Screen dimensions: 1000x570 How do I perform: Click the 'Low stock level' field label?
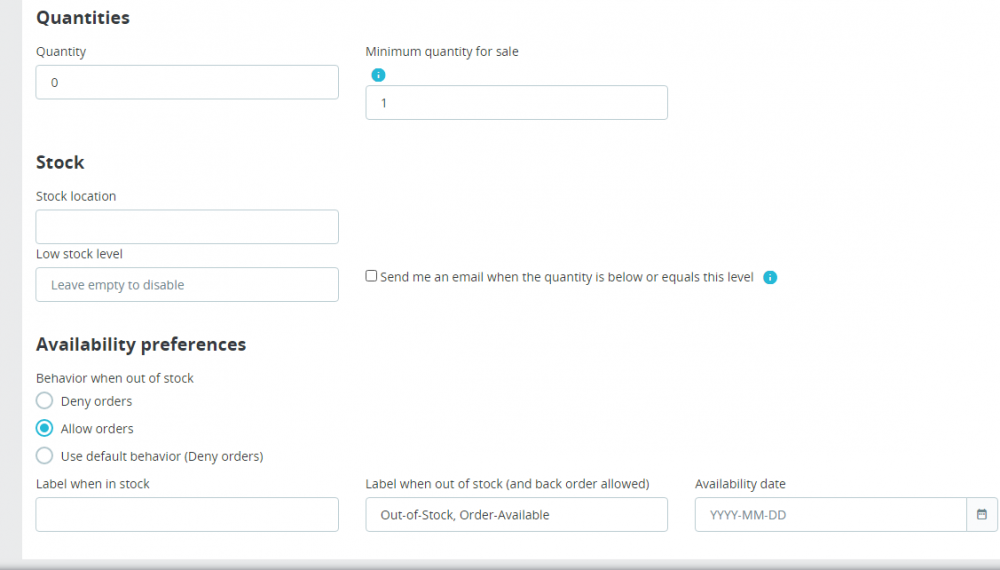[79, 254]
